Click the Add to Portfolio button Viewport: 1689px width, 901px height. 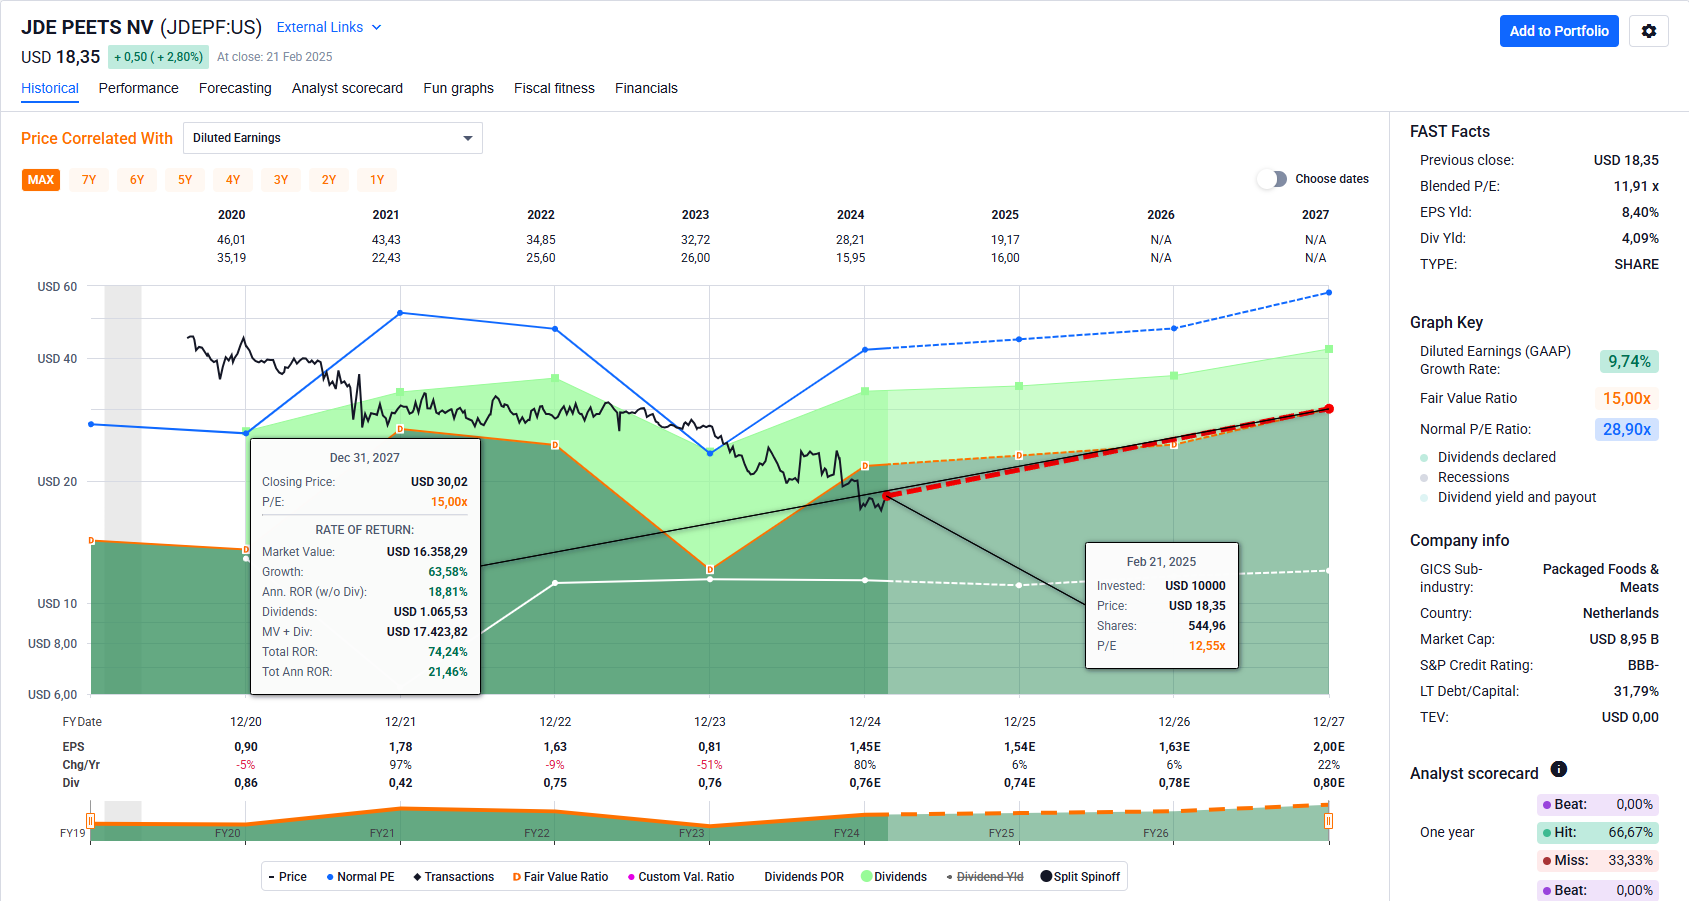1558,31
